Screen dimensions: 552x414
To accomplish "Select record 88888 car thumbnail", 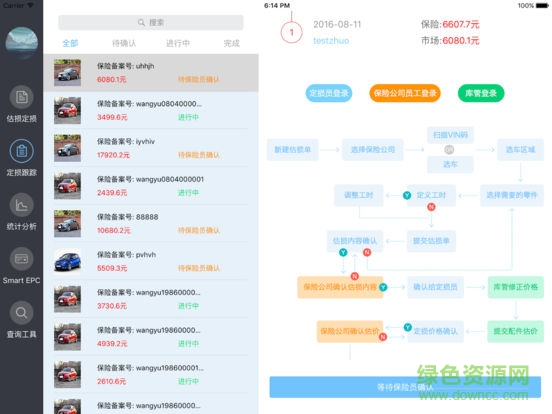I will click(x=67, y=224).
